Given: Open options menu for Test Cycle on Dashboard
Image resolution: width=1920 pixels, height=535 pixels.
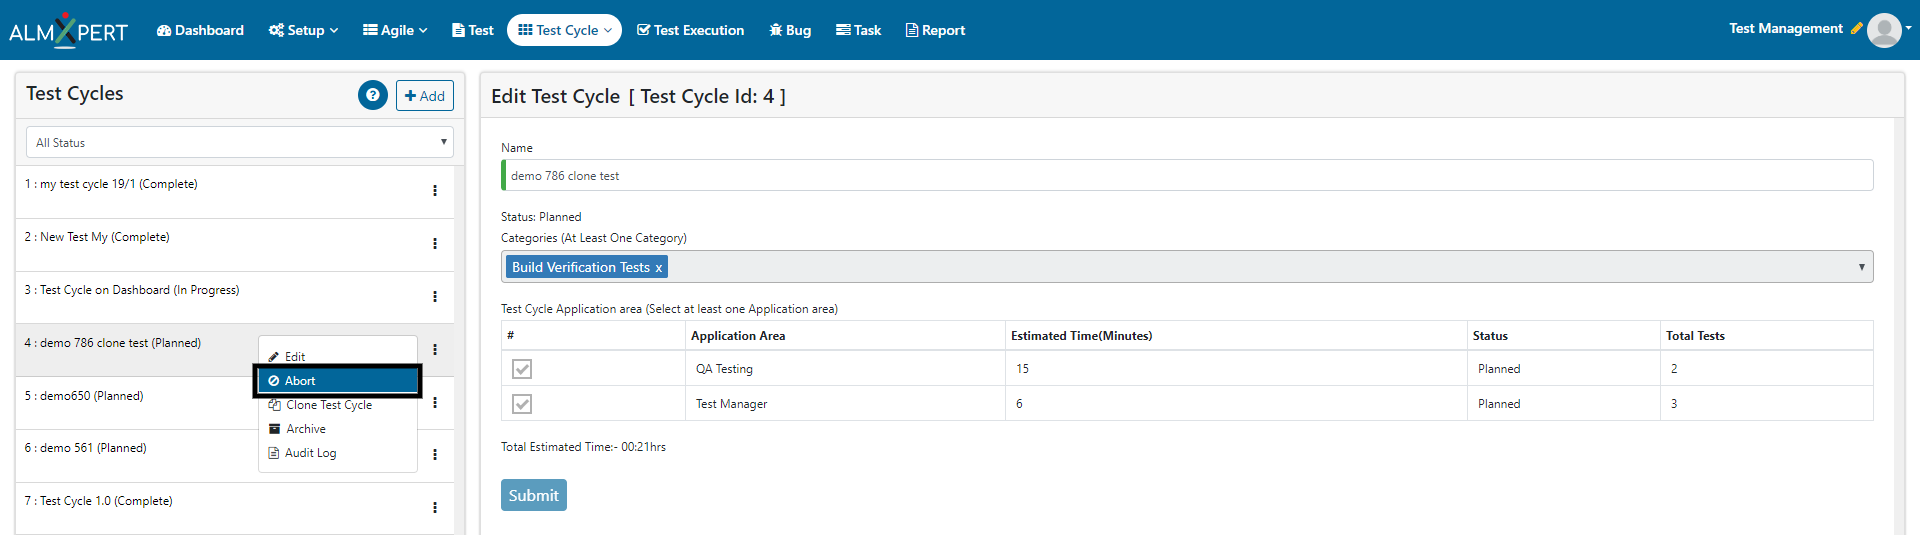Looking at the screenshot, I should (x=435, y=296).
